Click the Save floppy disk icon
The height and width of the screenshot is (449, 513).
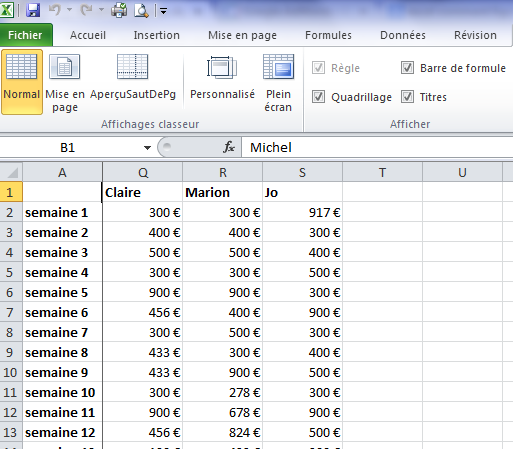[33, 10]
